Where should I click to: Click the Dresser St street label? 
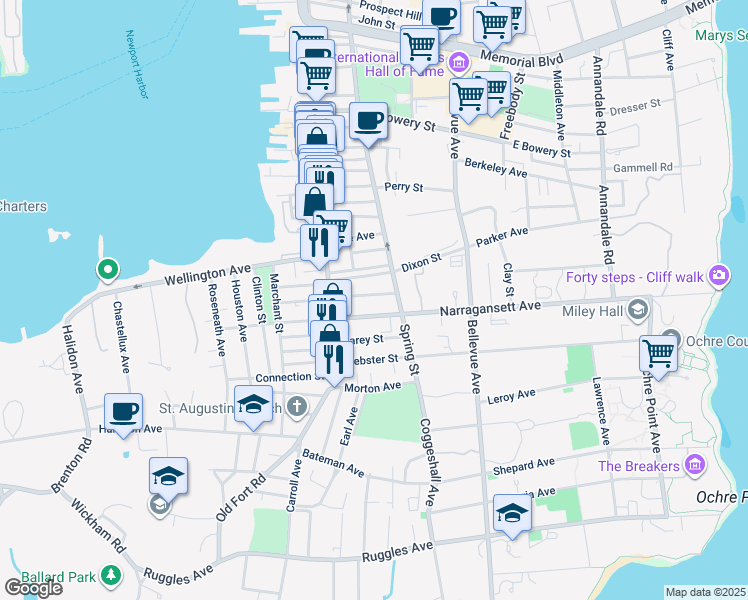[x=635, y=107]
